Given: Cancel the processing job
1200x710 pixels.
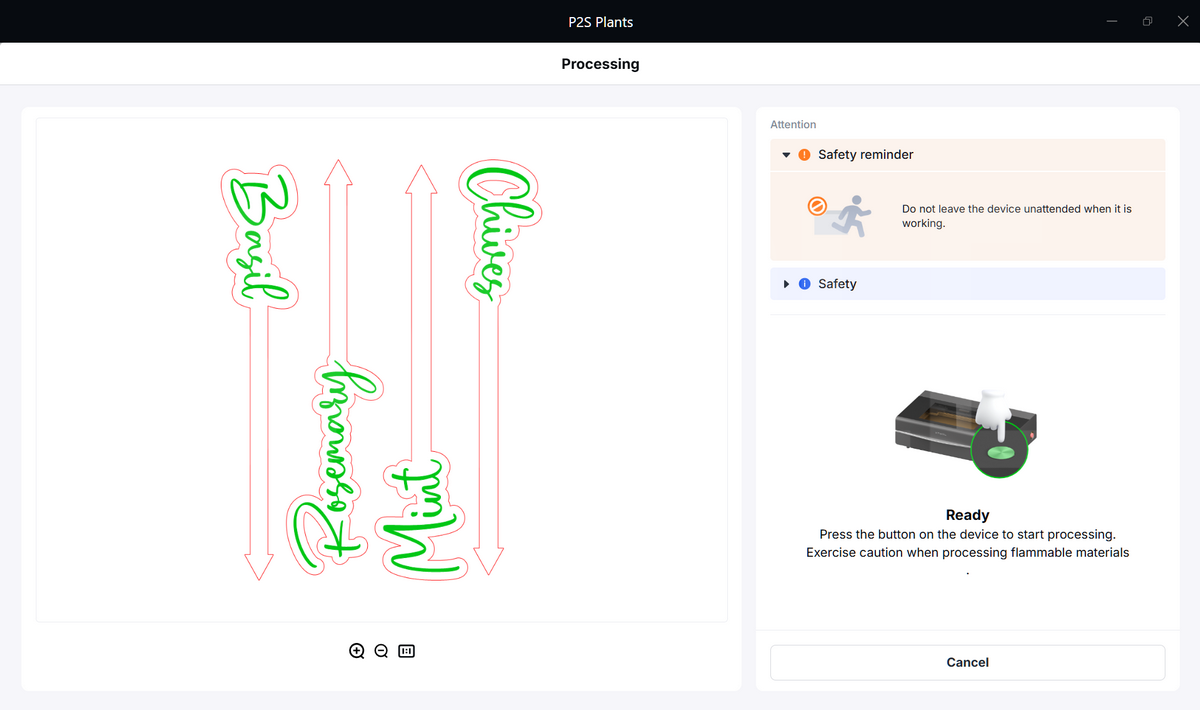Looking at the screenshot, I should [967, 662].
